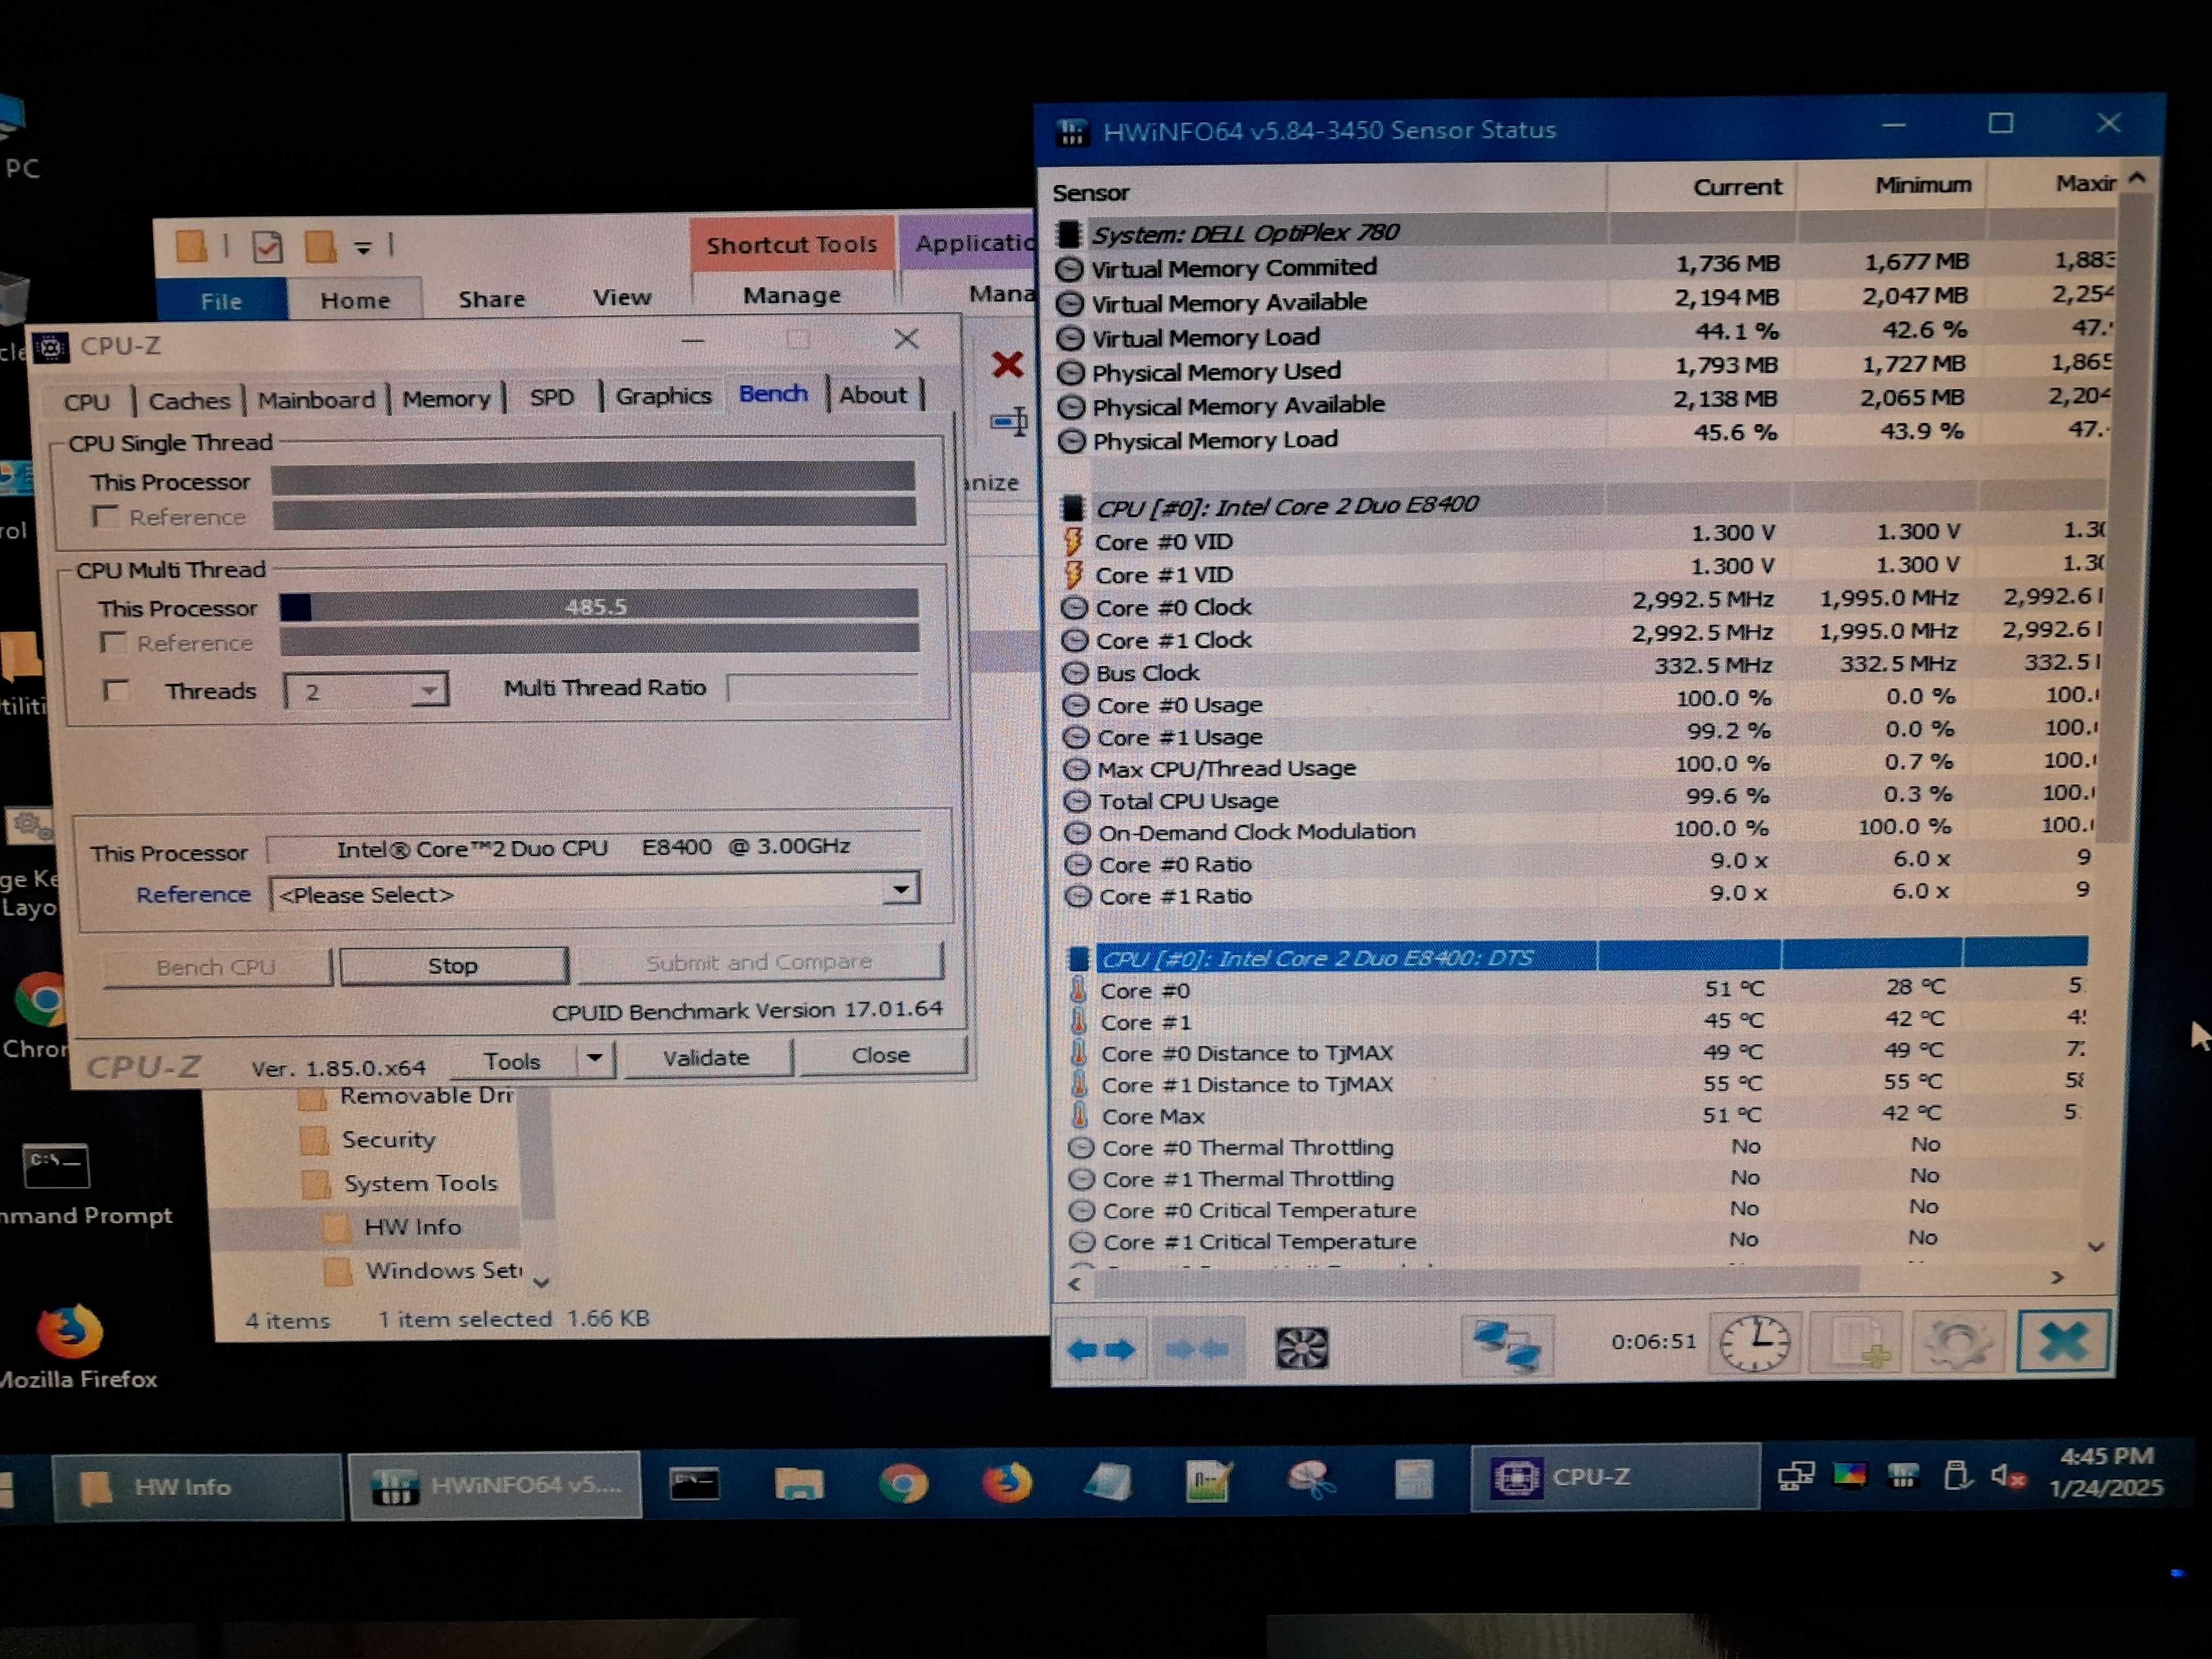Enable Multi Thread Reference checkbox
This screenshot has height=1659, width=2212.
(x=113, y=643)
